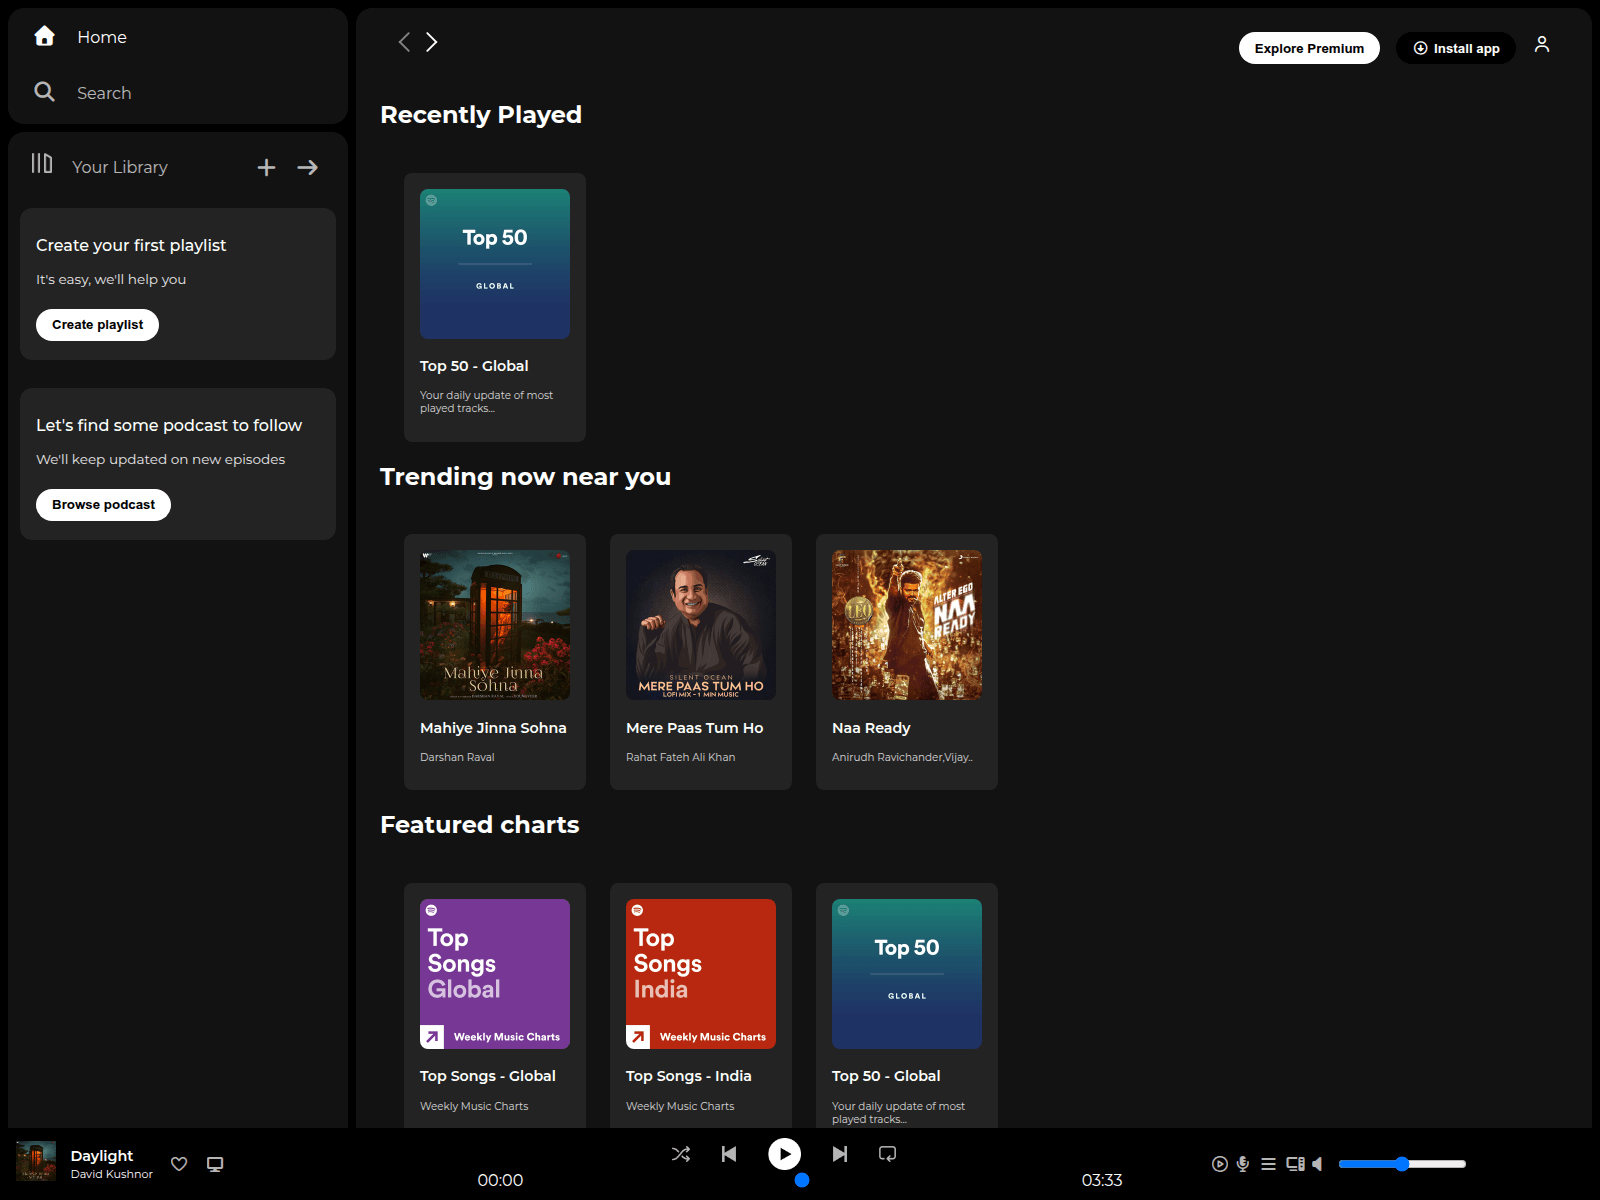Screen dimensions: 1600x1200
Task: Open Top 50 Global in Featured charts
Action: click(x=907, y=974)
